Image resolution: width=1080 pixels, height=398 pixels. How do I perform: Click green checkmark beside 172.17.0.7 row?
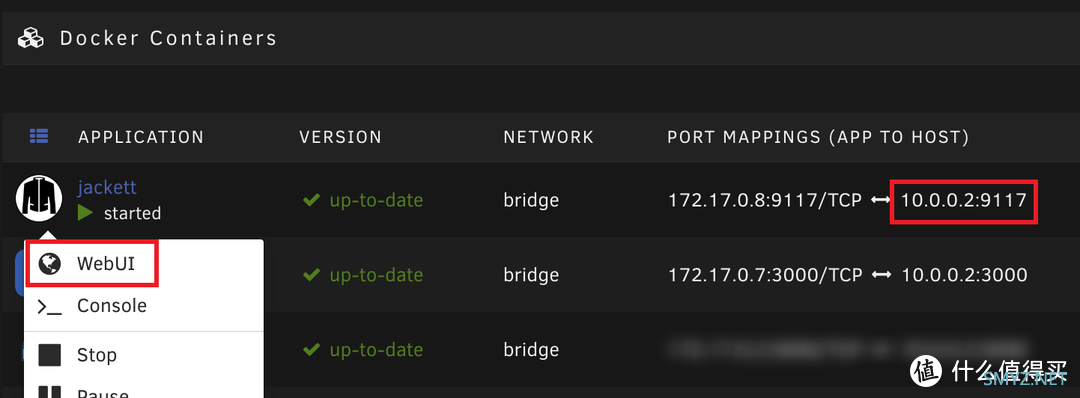tap(312, 275)
